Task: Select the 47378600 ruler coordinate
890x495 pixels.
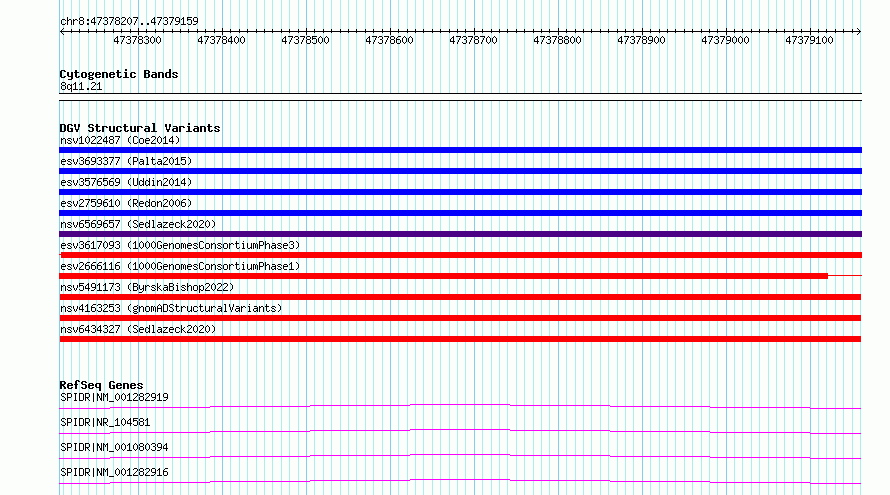Action: [389, 40]
